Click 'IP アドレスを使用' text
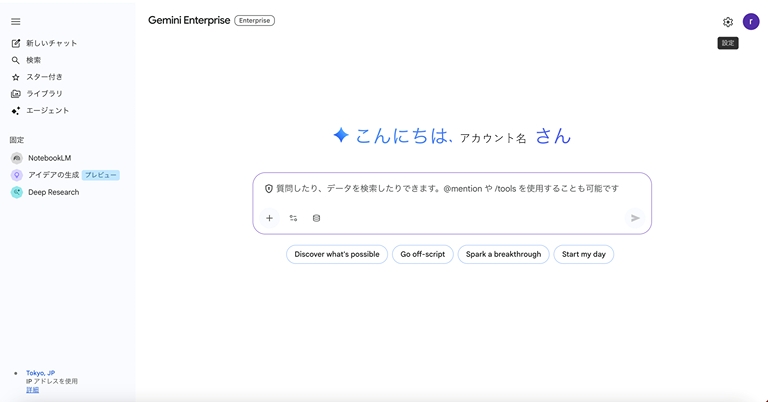Image resolution: width=768 pixels, height=402 pixels. pos(52,381)
